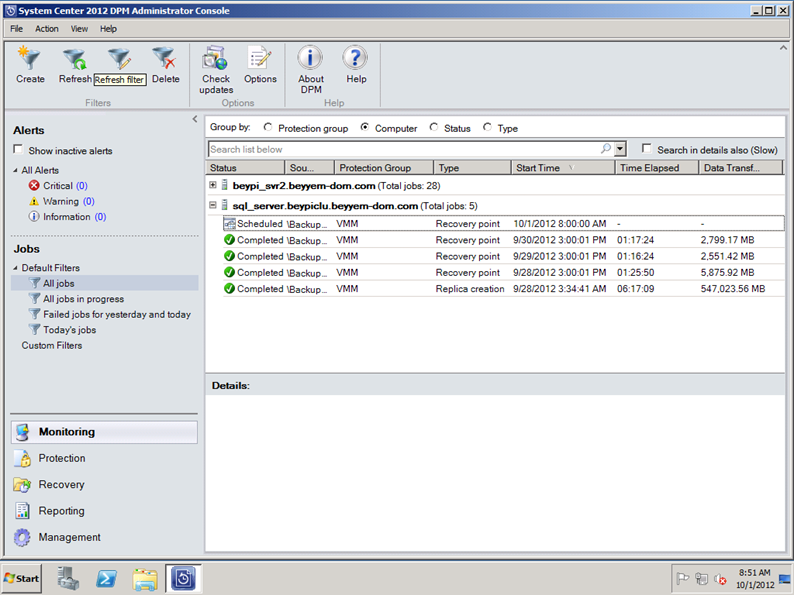794x595 pixels.
Task: Collapse the ribbon with top-right chevron
Action: click(783, 48)
